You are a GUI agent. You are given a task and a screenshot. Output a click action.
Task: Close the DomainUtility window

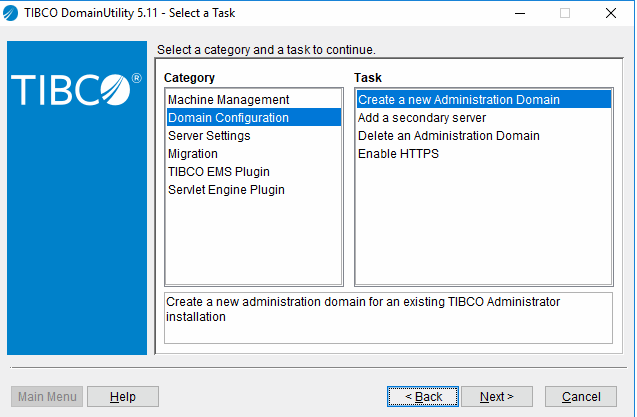click(610, 13)
